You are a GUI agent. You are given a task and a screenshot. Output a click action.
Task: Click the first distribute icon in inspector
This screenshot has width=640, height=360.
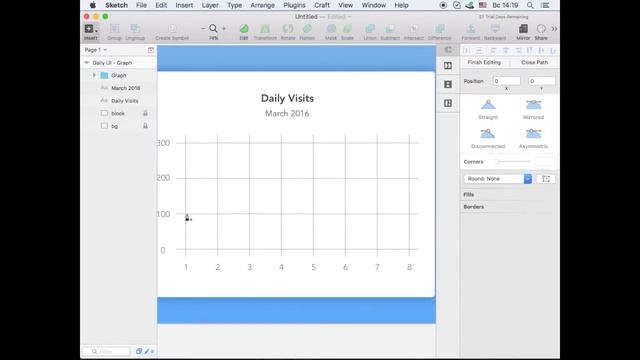467,50
